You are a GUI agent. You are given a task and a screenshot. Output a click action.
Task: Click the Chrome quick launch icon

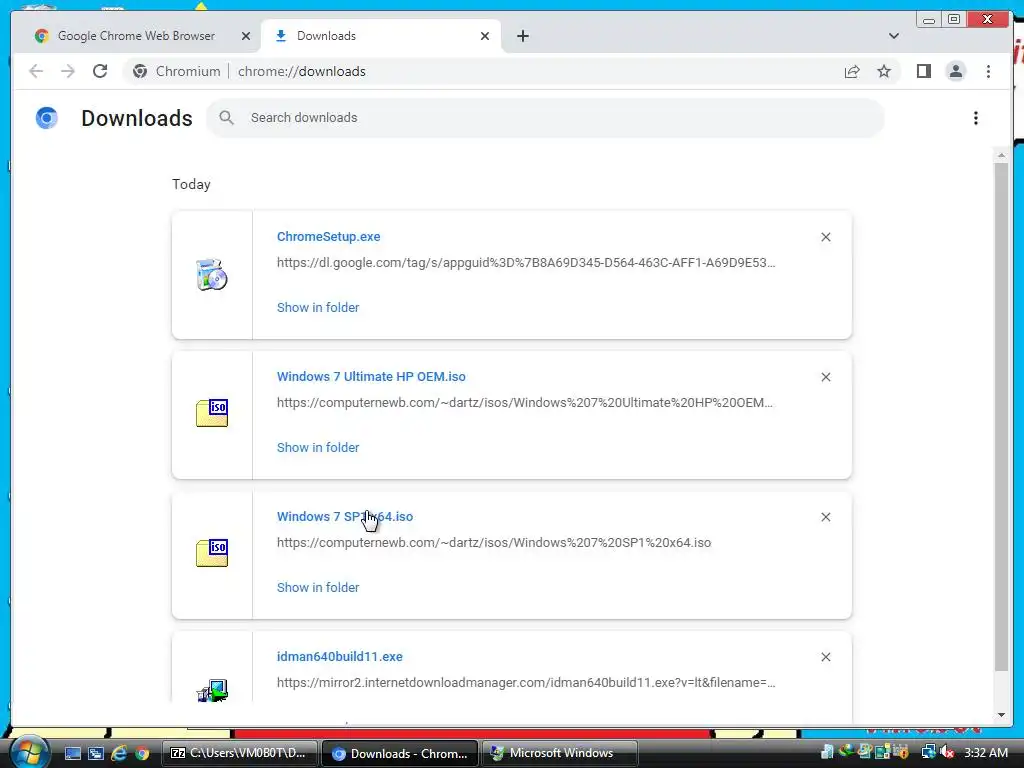142,753
